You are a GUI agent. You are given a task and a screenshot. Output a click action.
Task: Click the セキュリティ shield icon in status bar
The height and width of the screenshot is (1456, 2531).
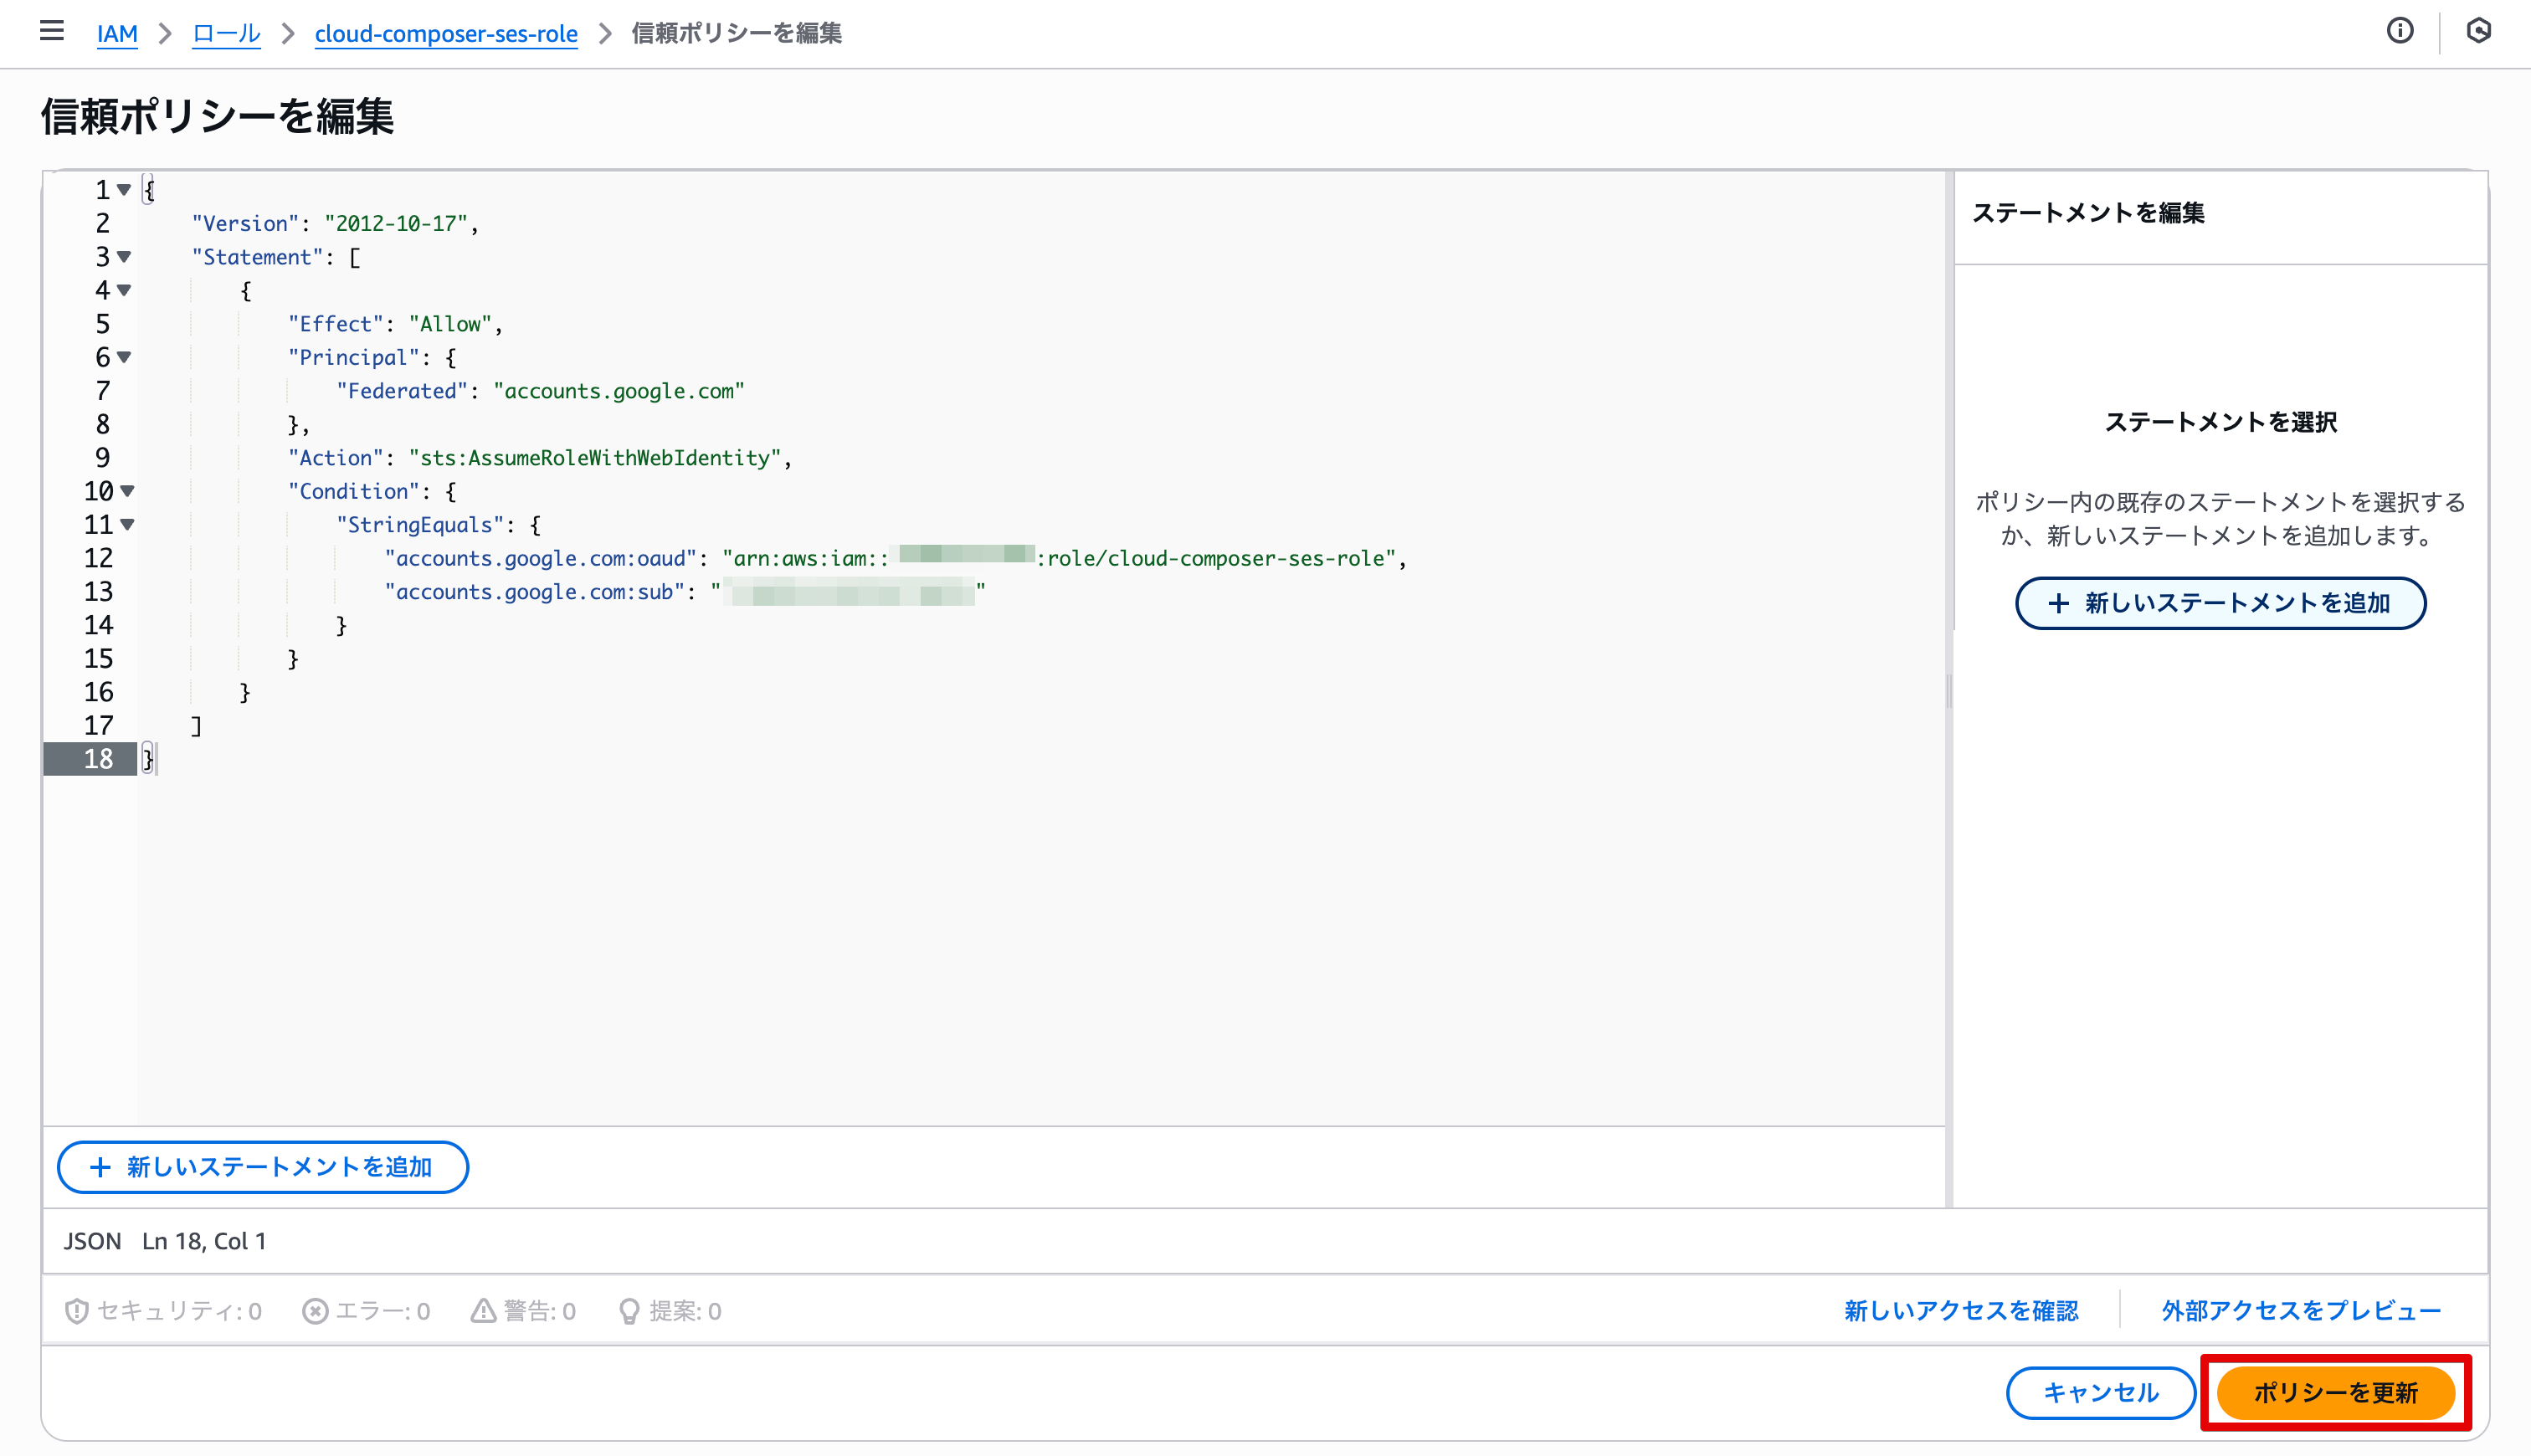pyautogui.click(x=76, y=1310)
